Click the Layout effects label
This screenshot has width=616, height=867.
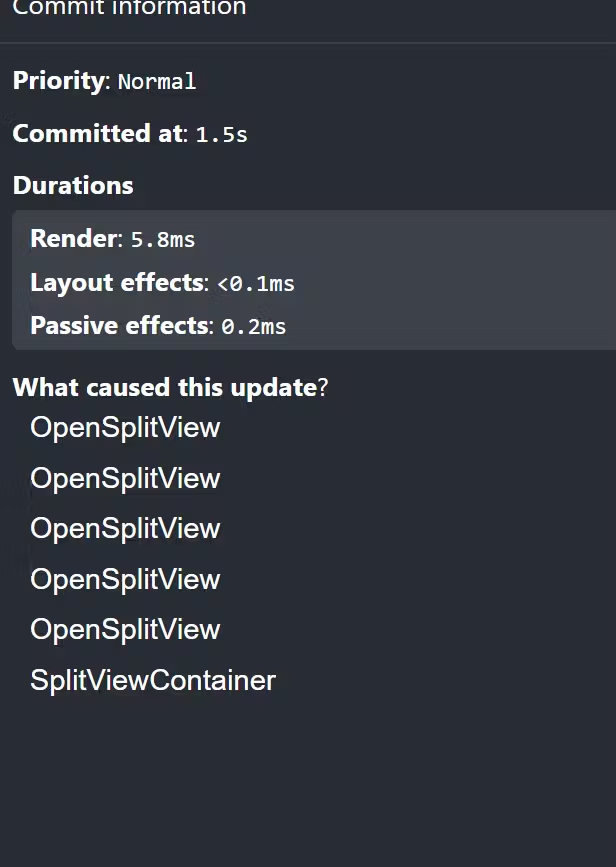tap(117, 283)
